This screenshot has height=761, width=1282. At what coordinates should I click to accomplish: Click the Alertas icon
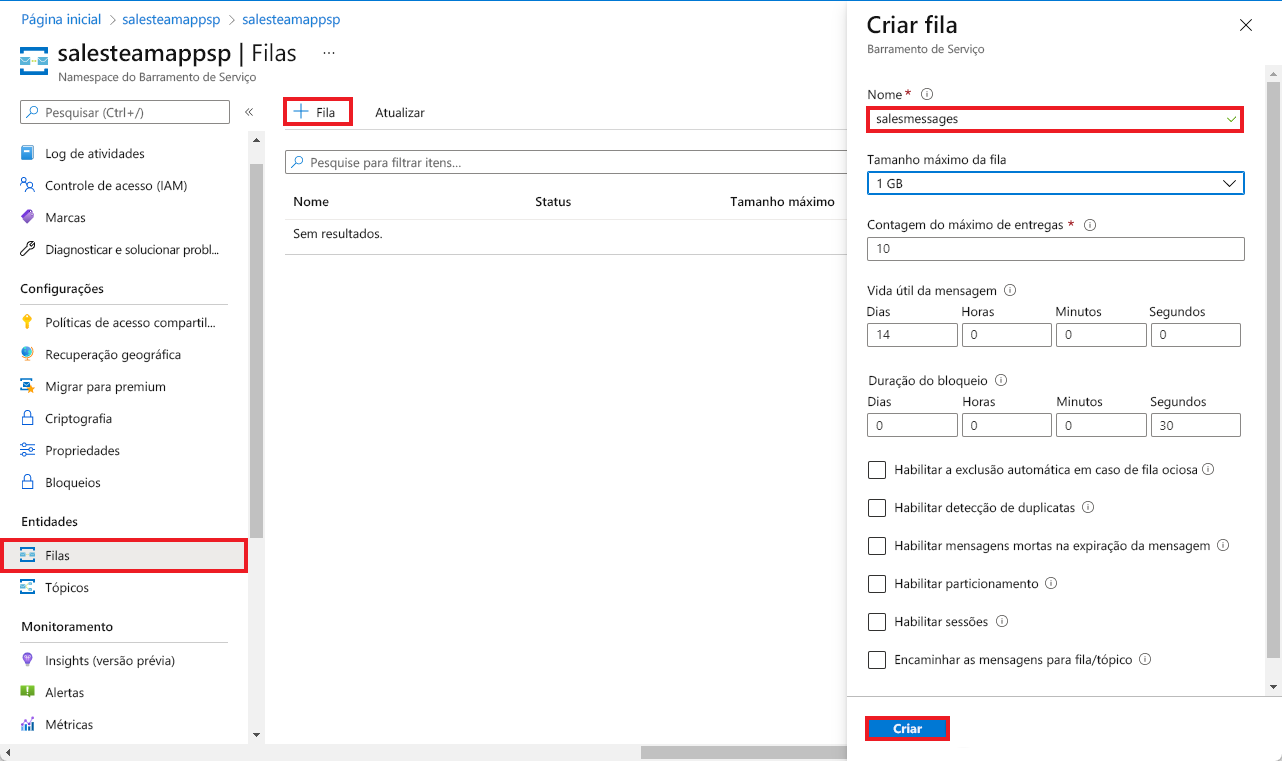pyautogui.click(x=28, y=692)
